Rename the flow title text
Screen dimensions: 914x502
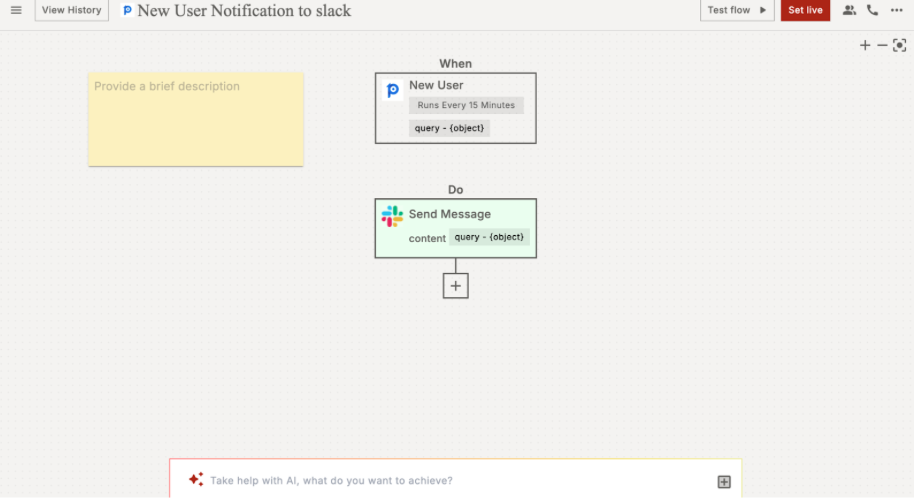(x=244, y=11)
